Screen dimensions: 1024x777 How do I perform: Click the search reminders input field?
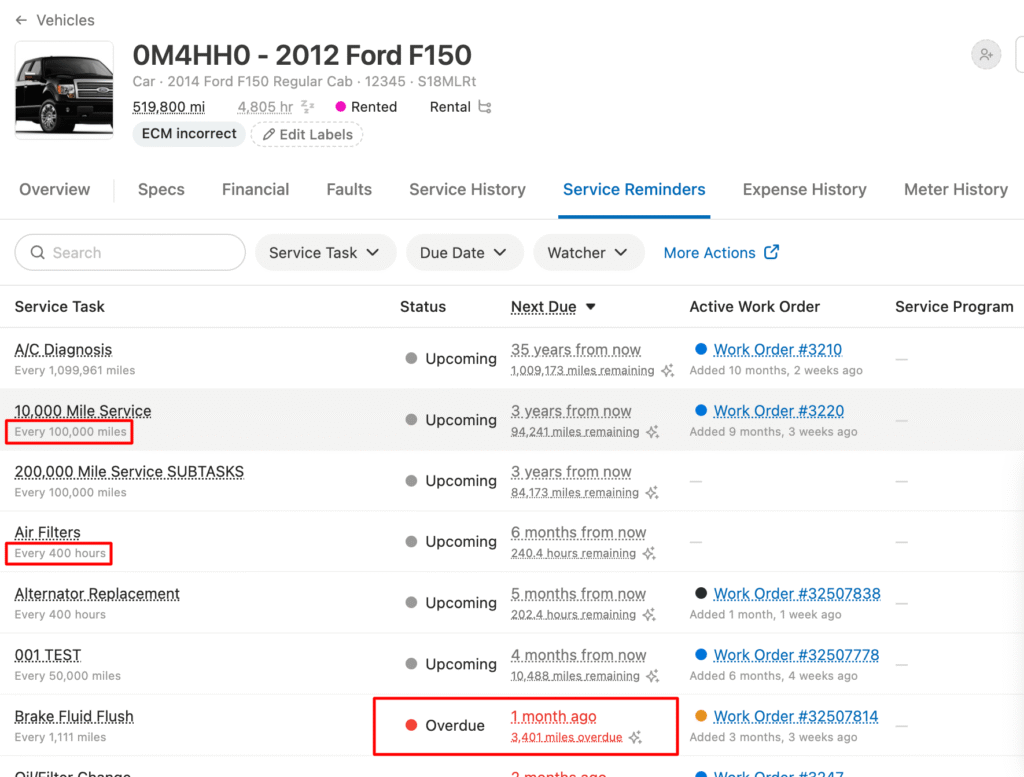(x=130, y=253)
